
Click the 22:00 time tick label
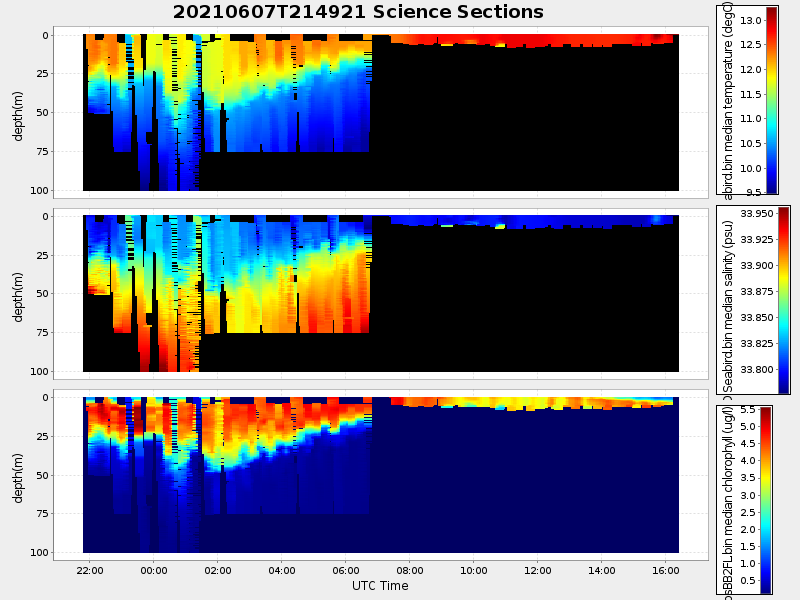pyautogui.click(x=90, y=570)
